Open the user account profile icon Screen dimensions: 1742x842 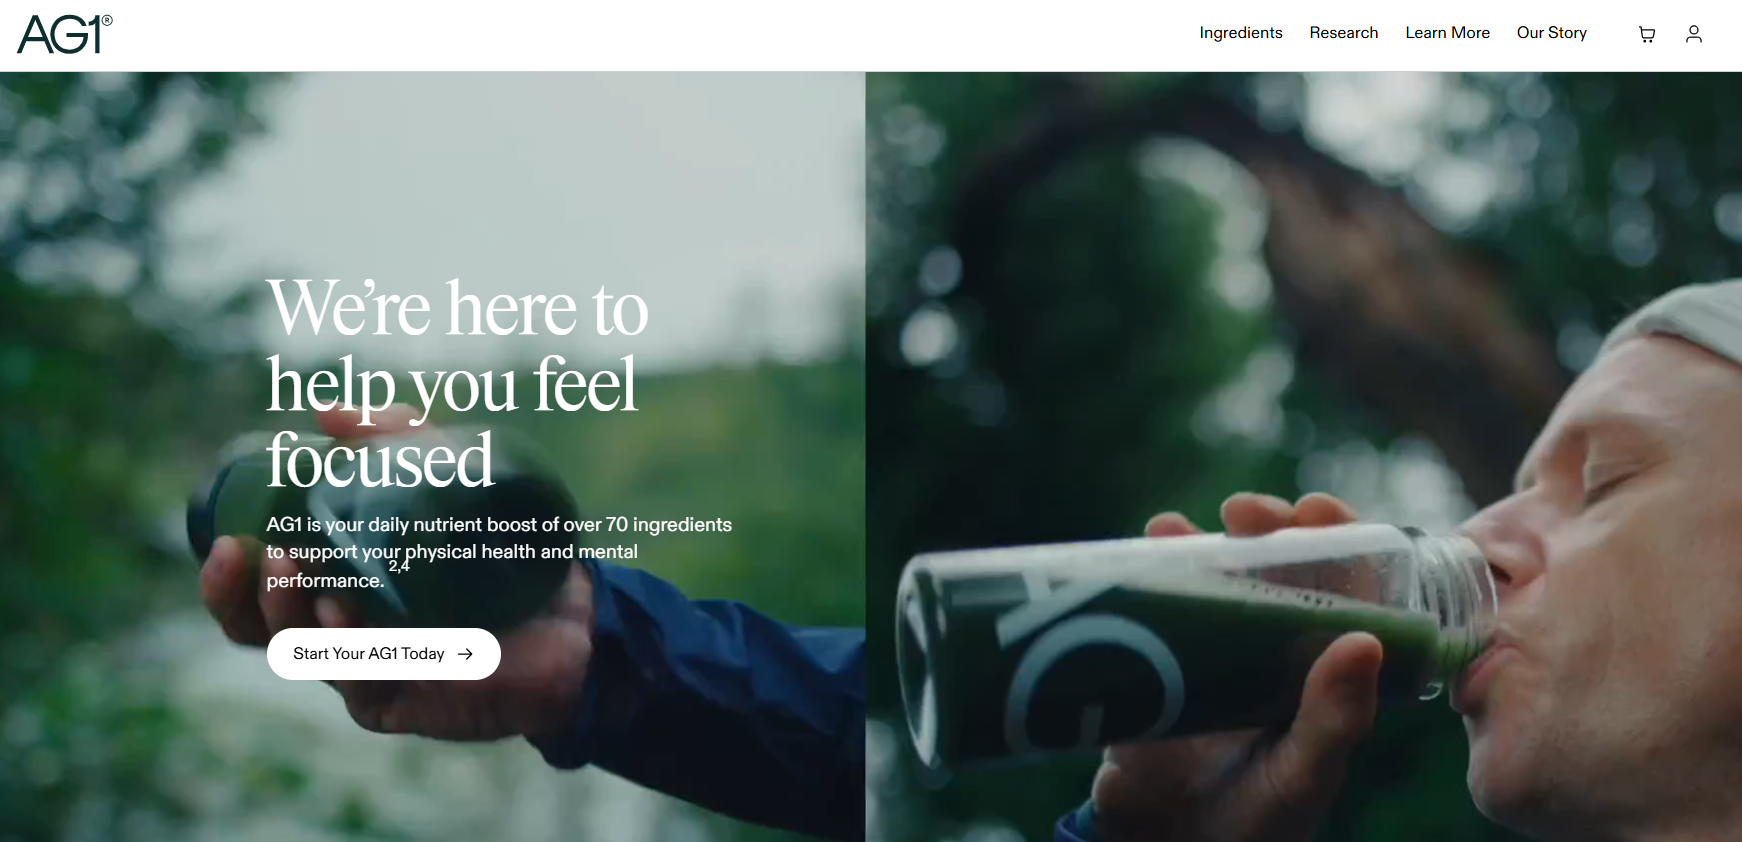(x=1694, y=34)
